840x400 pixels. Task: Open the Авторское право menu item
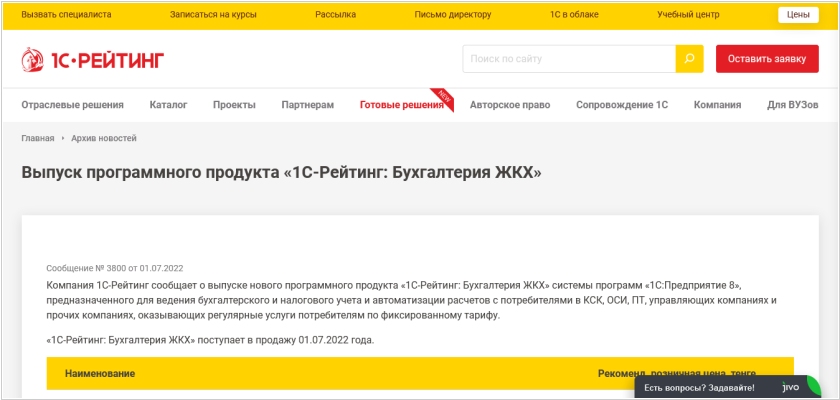[510, 105]
